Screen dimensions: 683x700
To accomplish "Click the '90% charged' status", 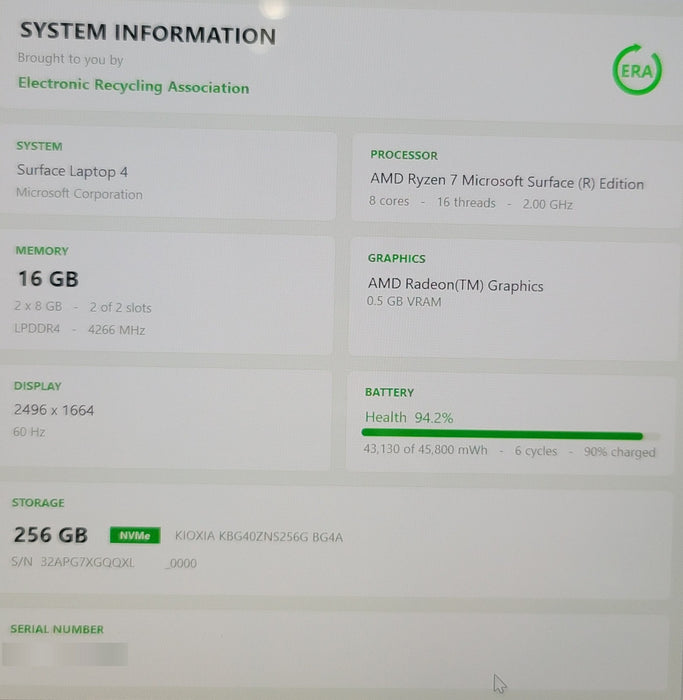I will pyautogui.click(x=620, y=452).
